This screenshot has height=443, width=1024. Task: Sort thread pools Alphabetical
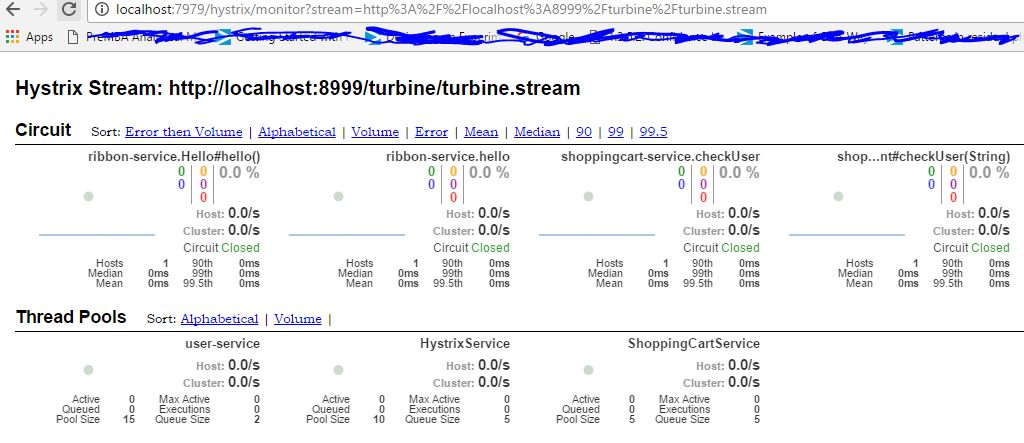click(x=219, y=319)
